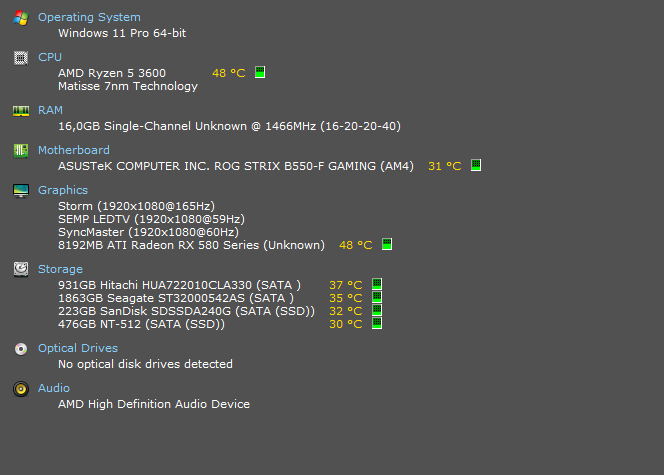Viewport: 664px width, 475px height.
Task: Click the Hitachi drive temperature indicator icon
Action: [377, 284]
